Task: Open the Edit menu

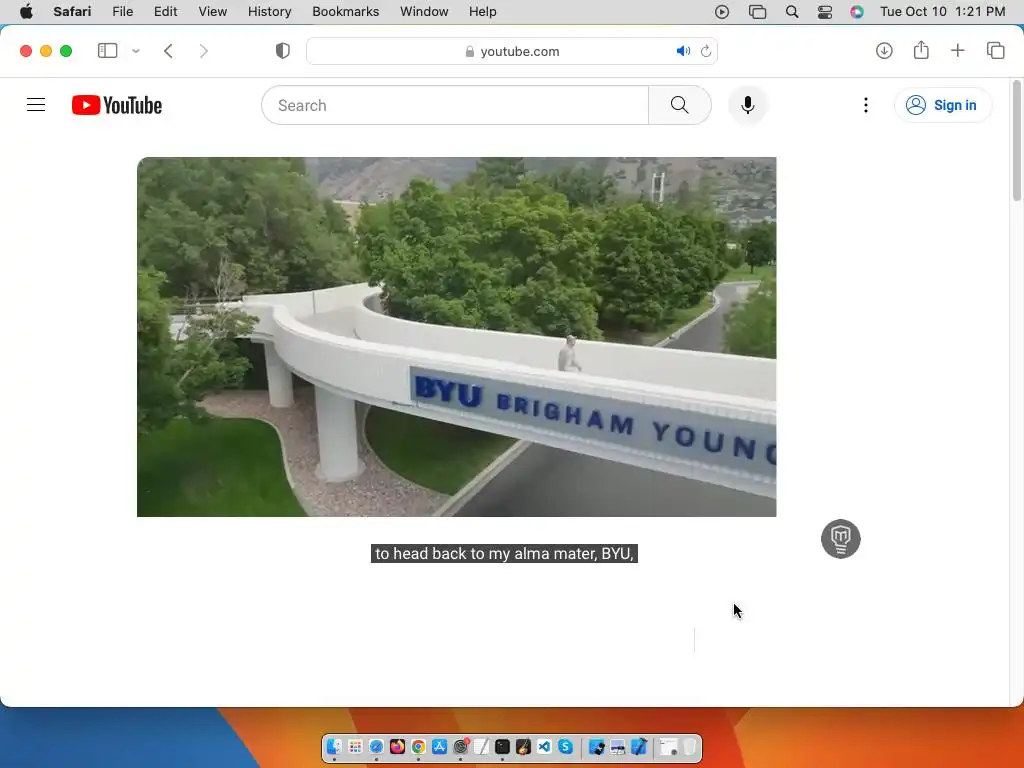Action: [165, 11]
